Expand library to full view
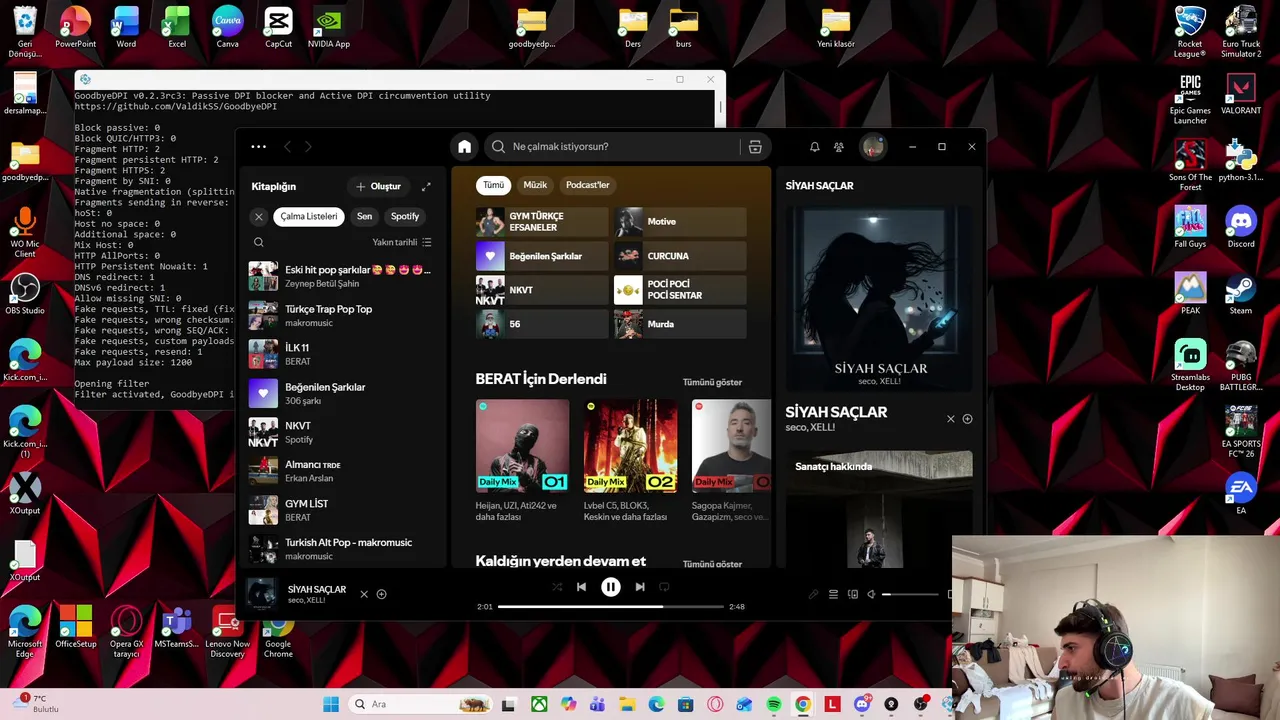The image size is (1280, 720). click(426, 186)
